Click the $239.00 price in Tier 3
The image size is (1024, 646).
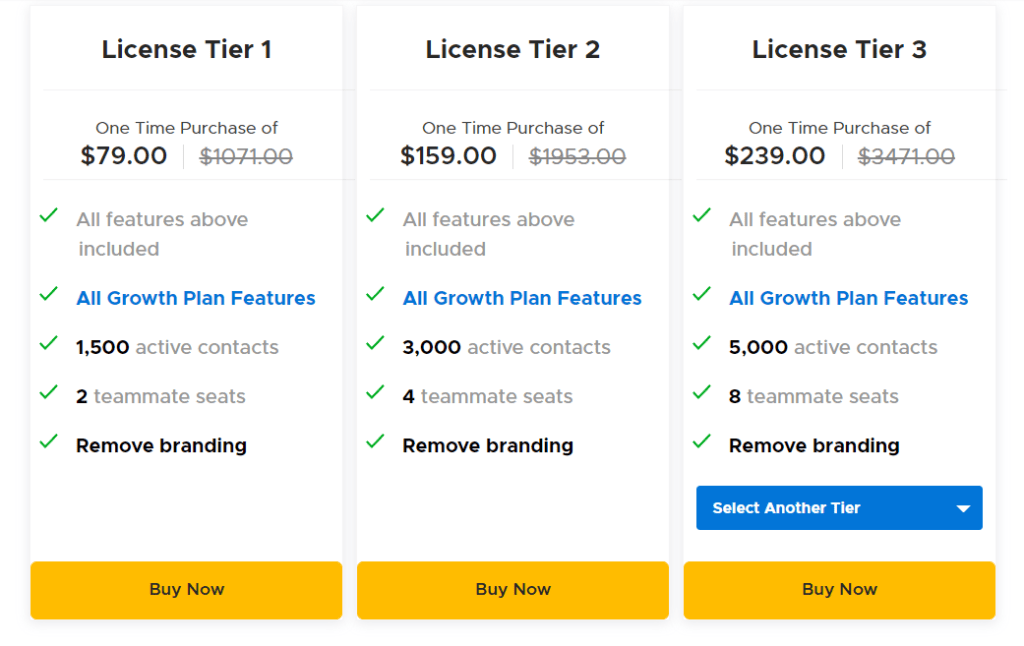coord(775,156)
